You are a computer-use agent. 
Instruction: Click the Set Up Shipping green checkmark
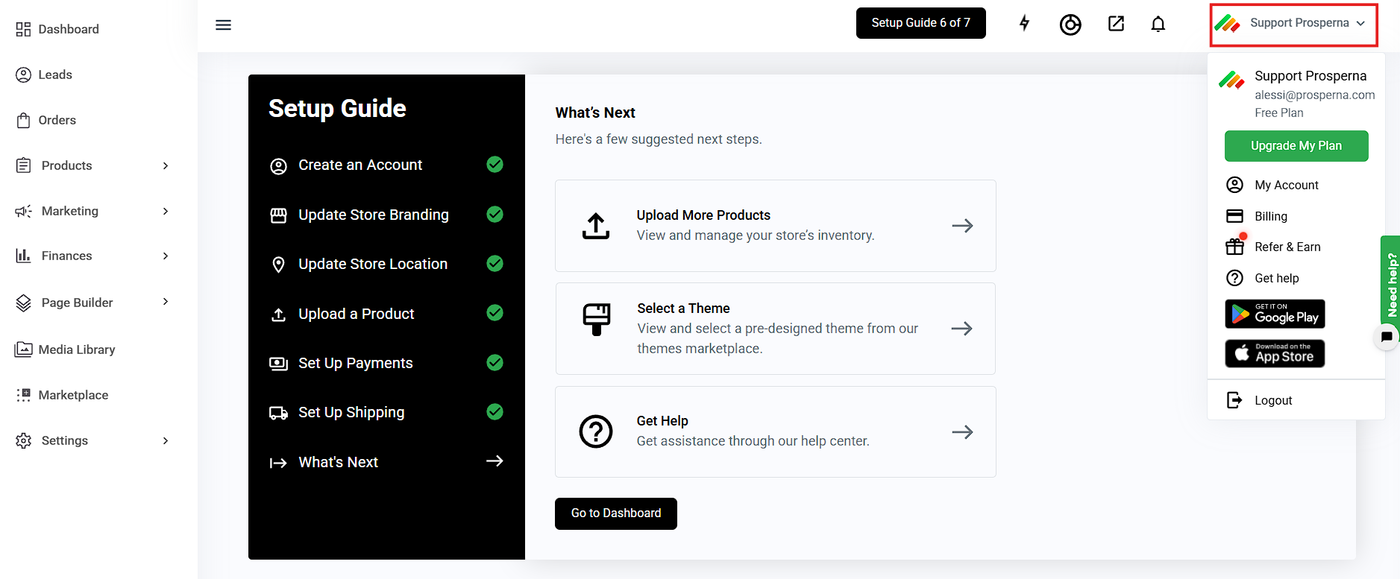pyautogui.click(x=494, y=411)
